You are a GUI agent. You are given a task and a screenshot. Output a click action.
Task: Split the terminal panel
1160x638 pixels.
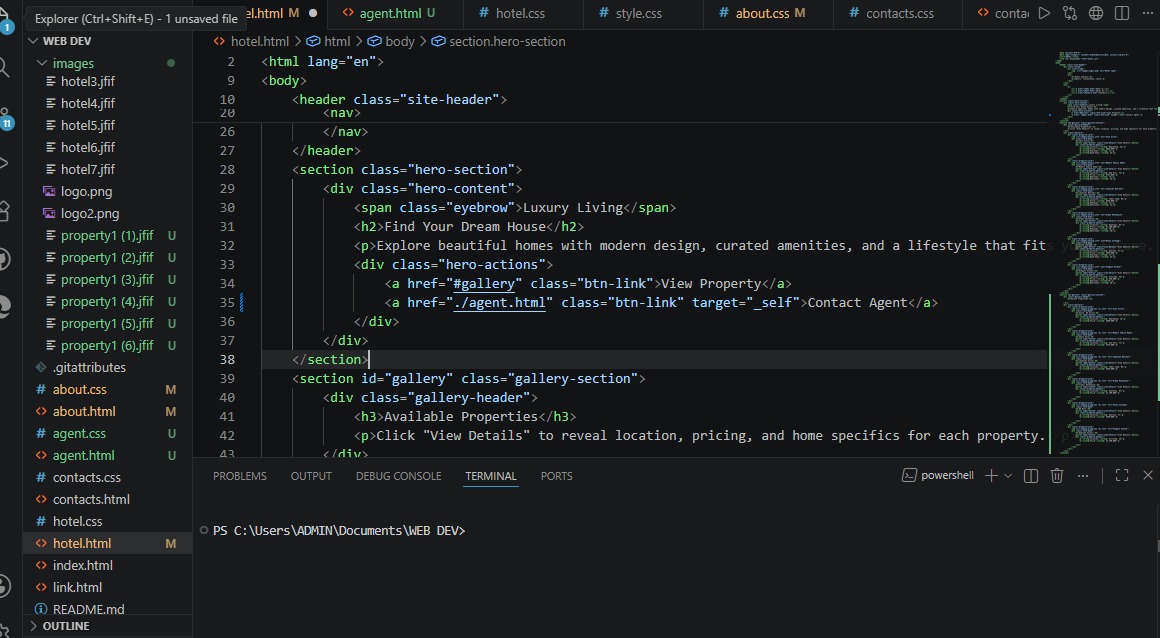tap(1031, 476)
